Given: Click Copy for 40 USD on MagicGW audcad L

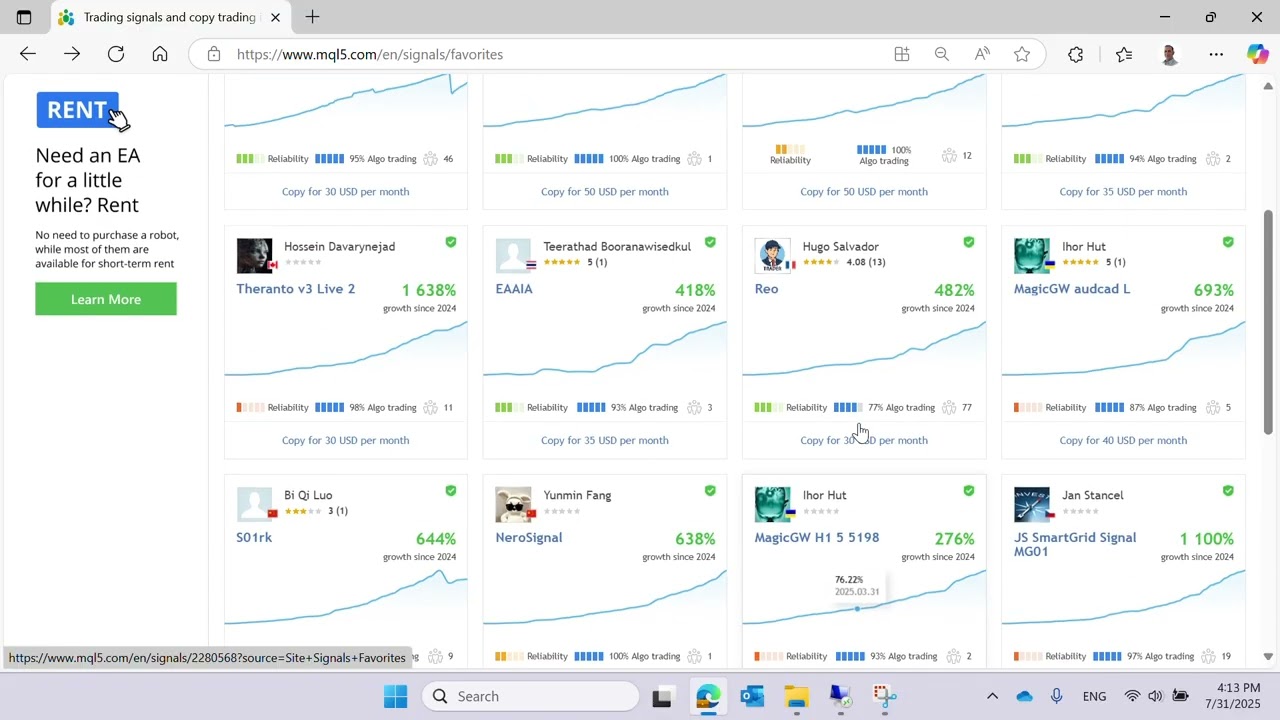Looking at the screenshot, I should coord(1123,440).
